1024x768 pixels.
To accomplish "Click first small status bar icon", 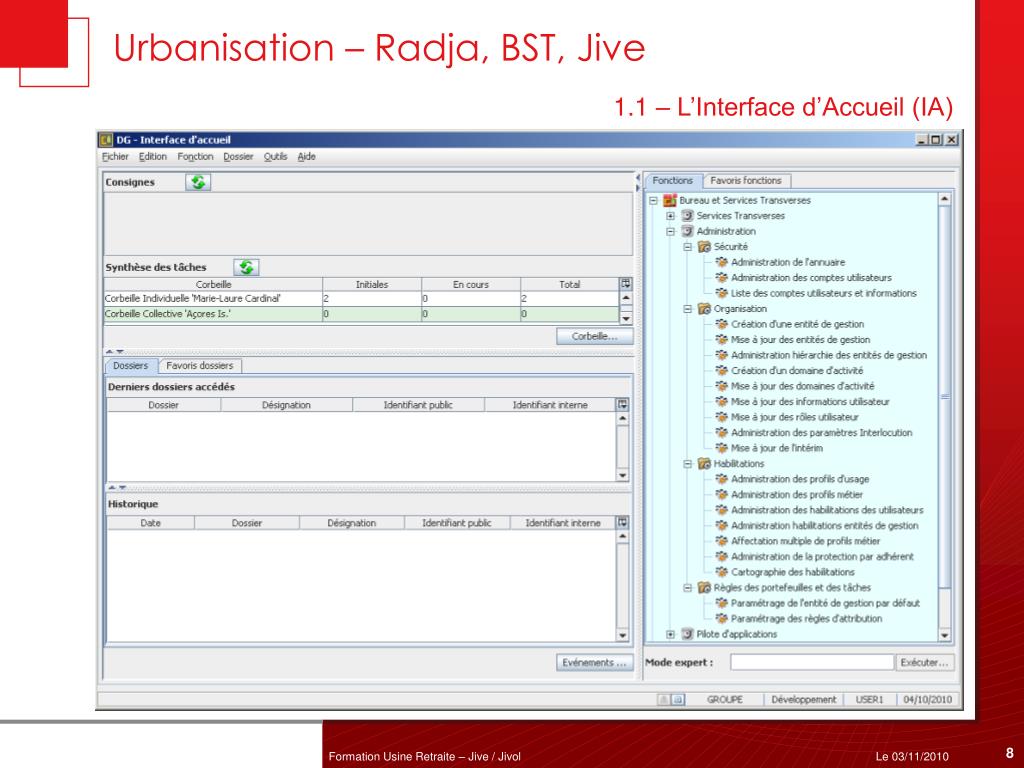I will coord(664,699).
